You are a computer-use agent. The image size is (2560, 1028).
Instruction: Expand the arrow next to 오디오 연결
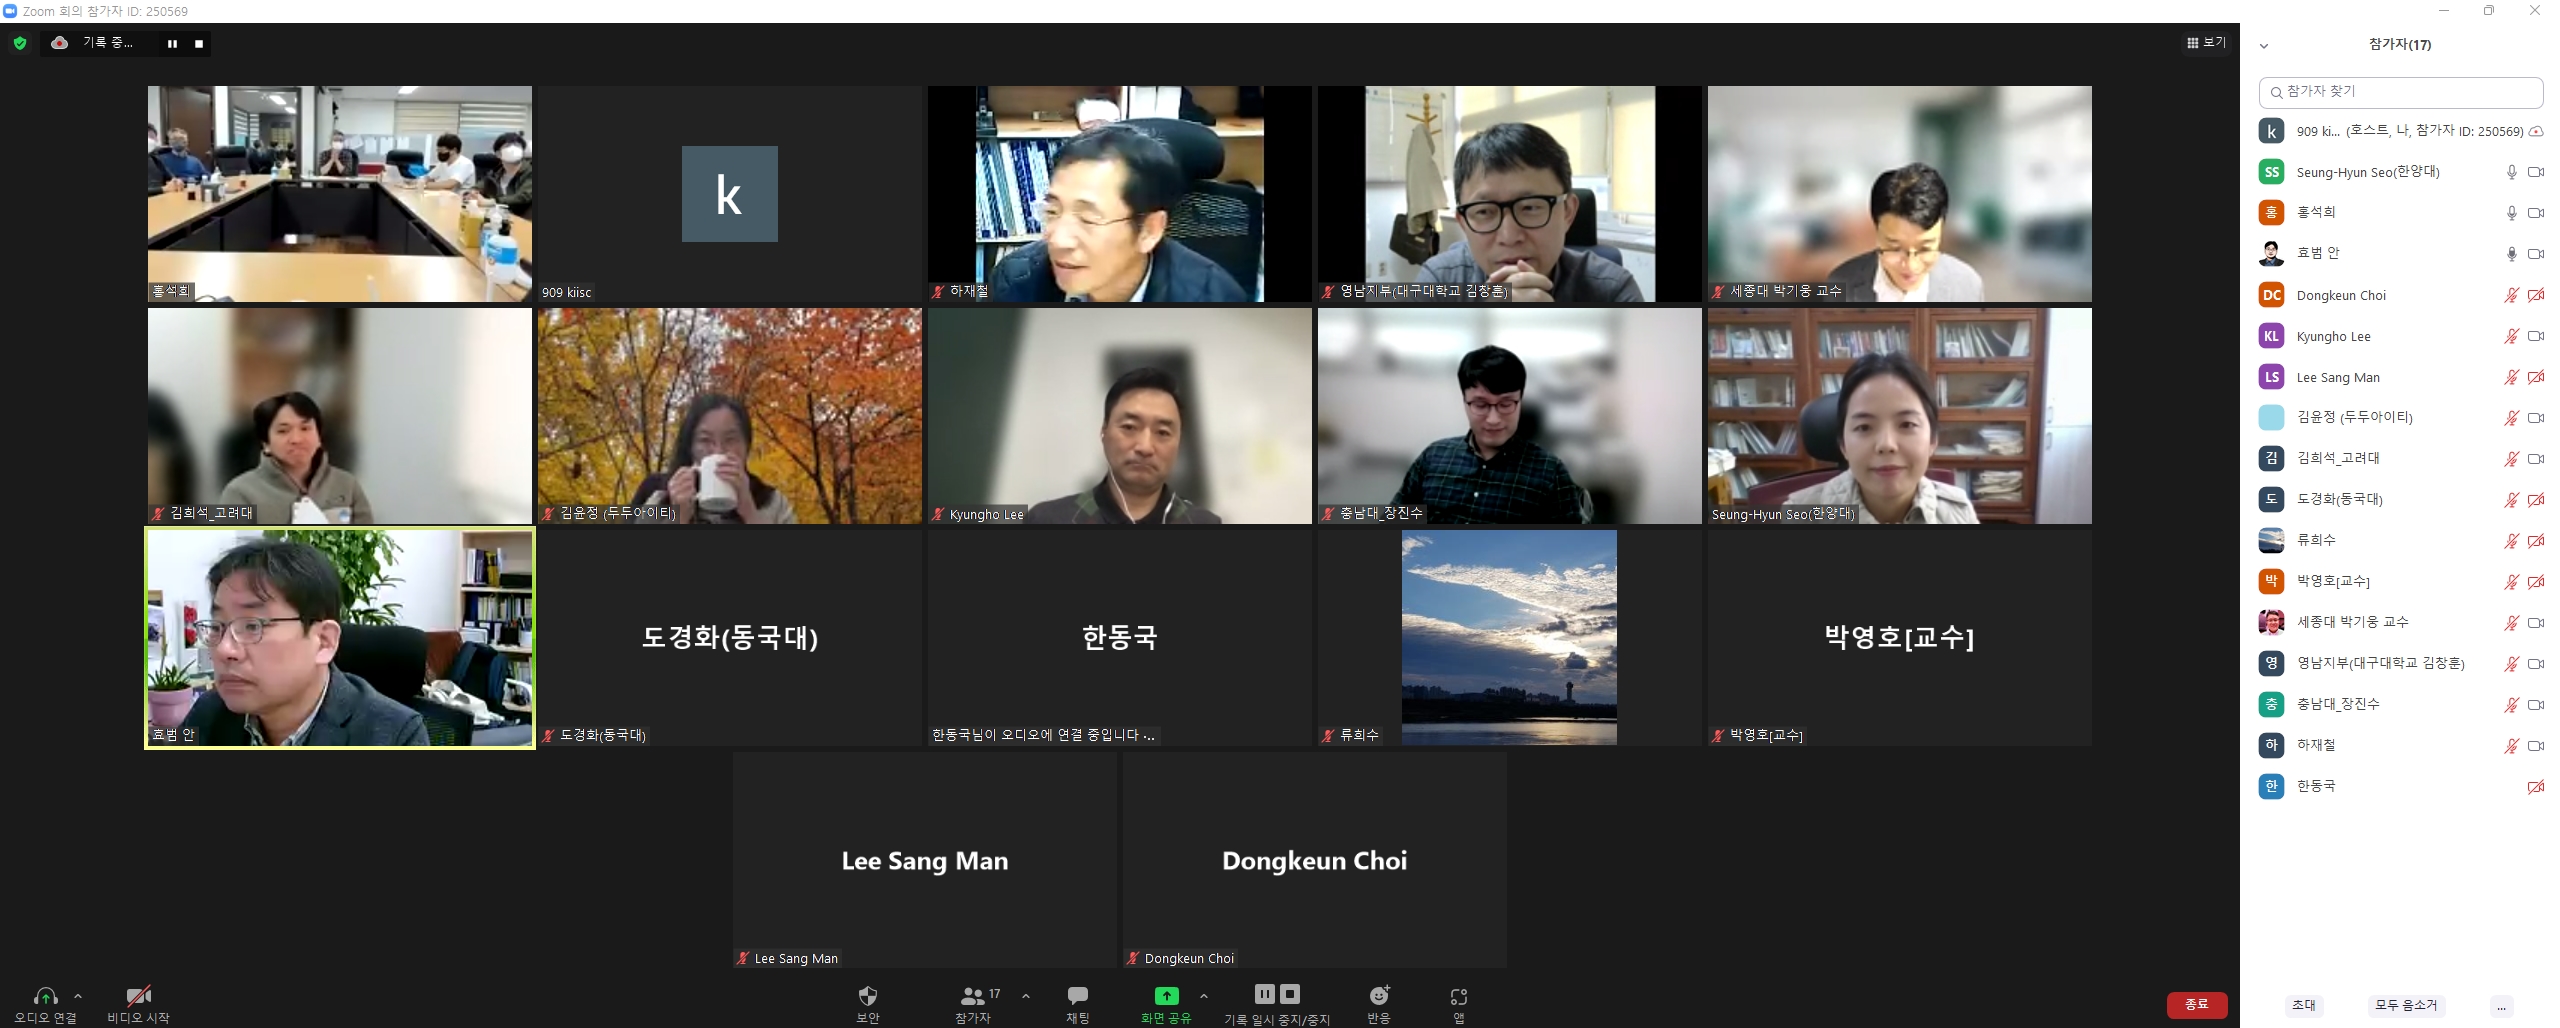tap(78, 996)
